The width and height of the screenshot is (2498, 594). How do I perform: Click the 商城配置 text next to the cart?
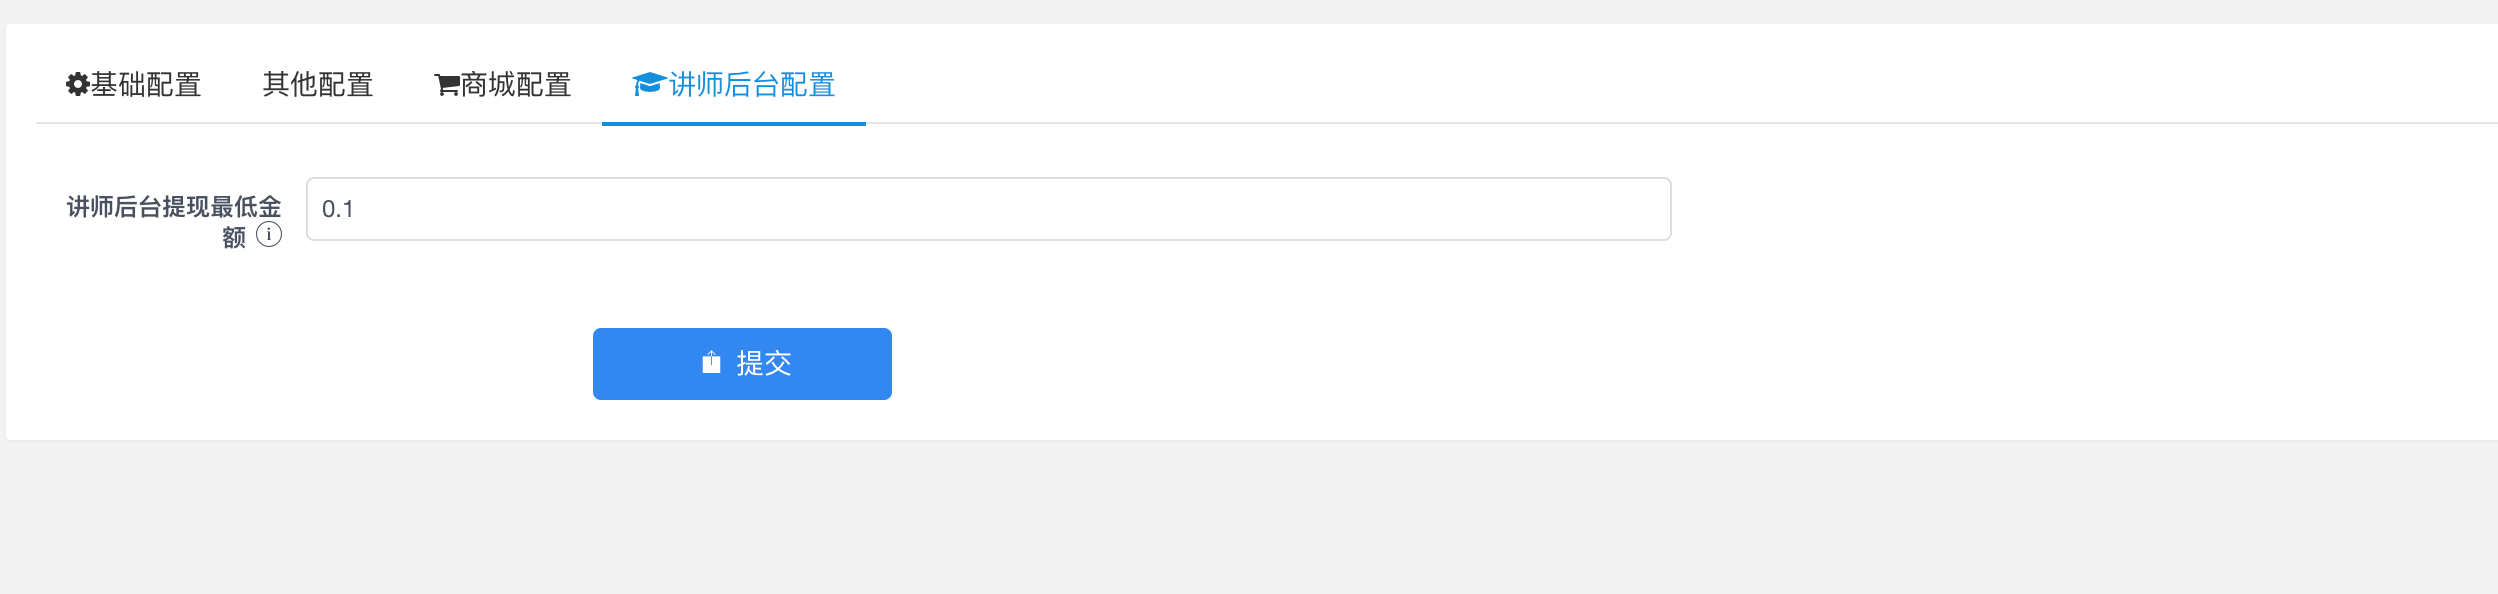516,84
